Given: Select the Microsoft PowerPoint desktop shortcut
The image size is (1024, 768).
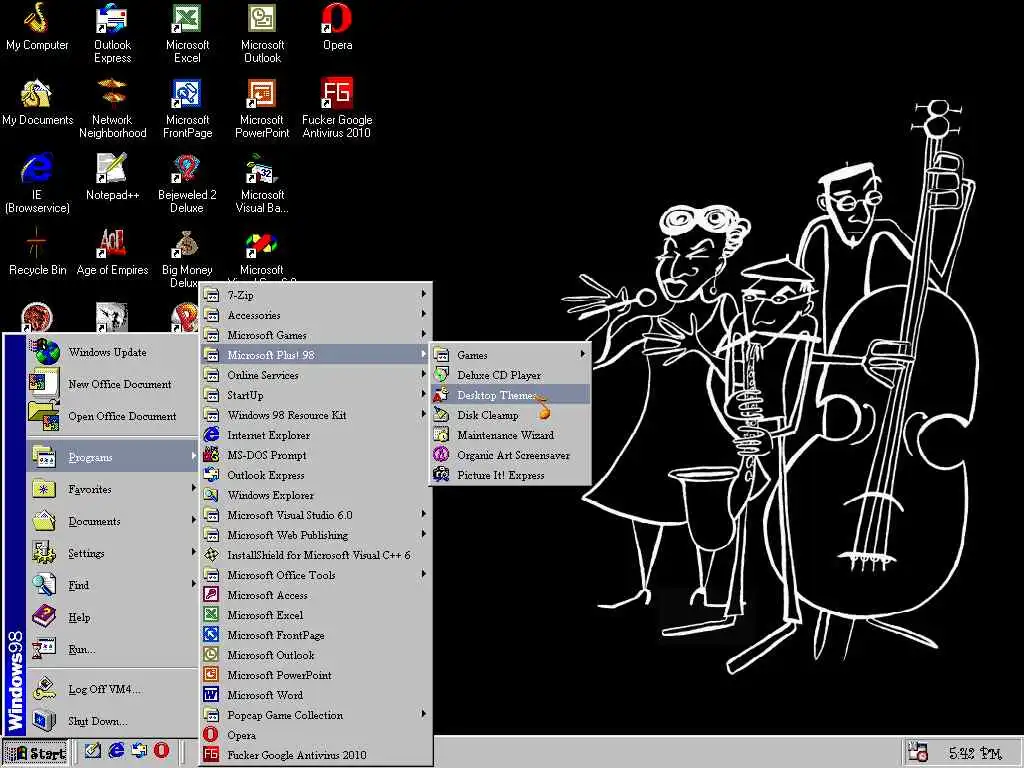Looking at the screenshot, I should (x=262, y=108).
